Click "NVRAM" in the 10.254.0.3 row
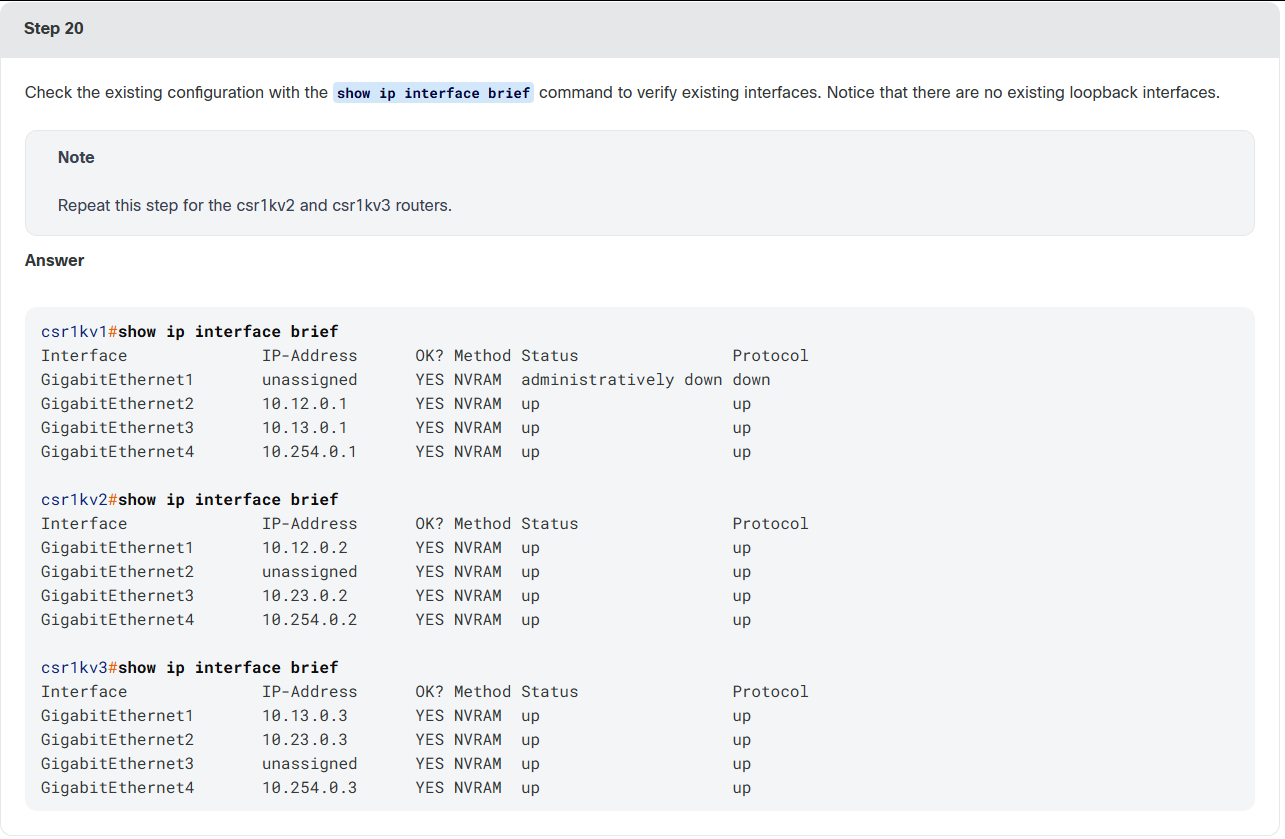The width and height of the screenshot is (1285, 839). coord(478,788)
